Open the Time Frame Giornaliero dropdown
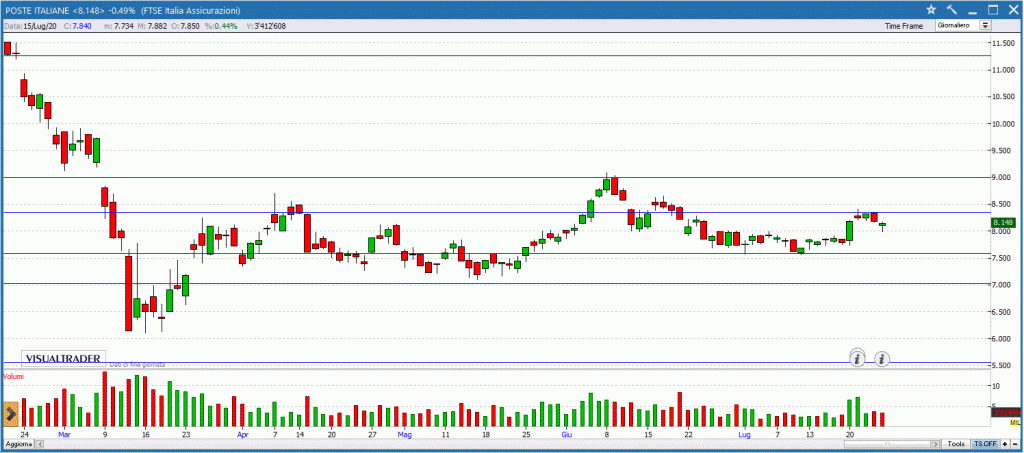Viewport: 1024px width, 453px height. click(x=963, y=25)
